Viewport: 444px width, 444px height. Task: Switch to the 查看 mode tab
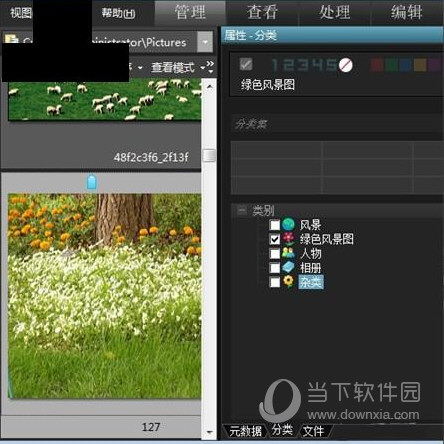click(x=262, y=13)
